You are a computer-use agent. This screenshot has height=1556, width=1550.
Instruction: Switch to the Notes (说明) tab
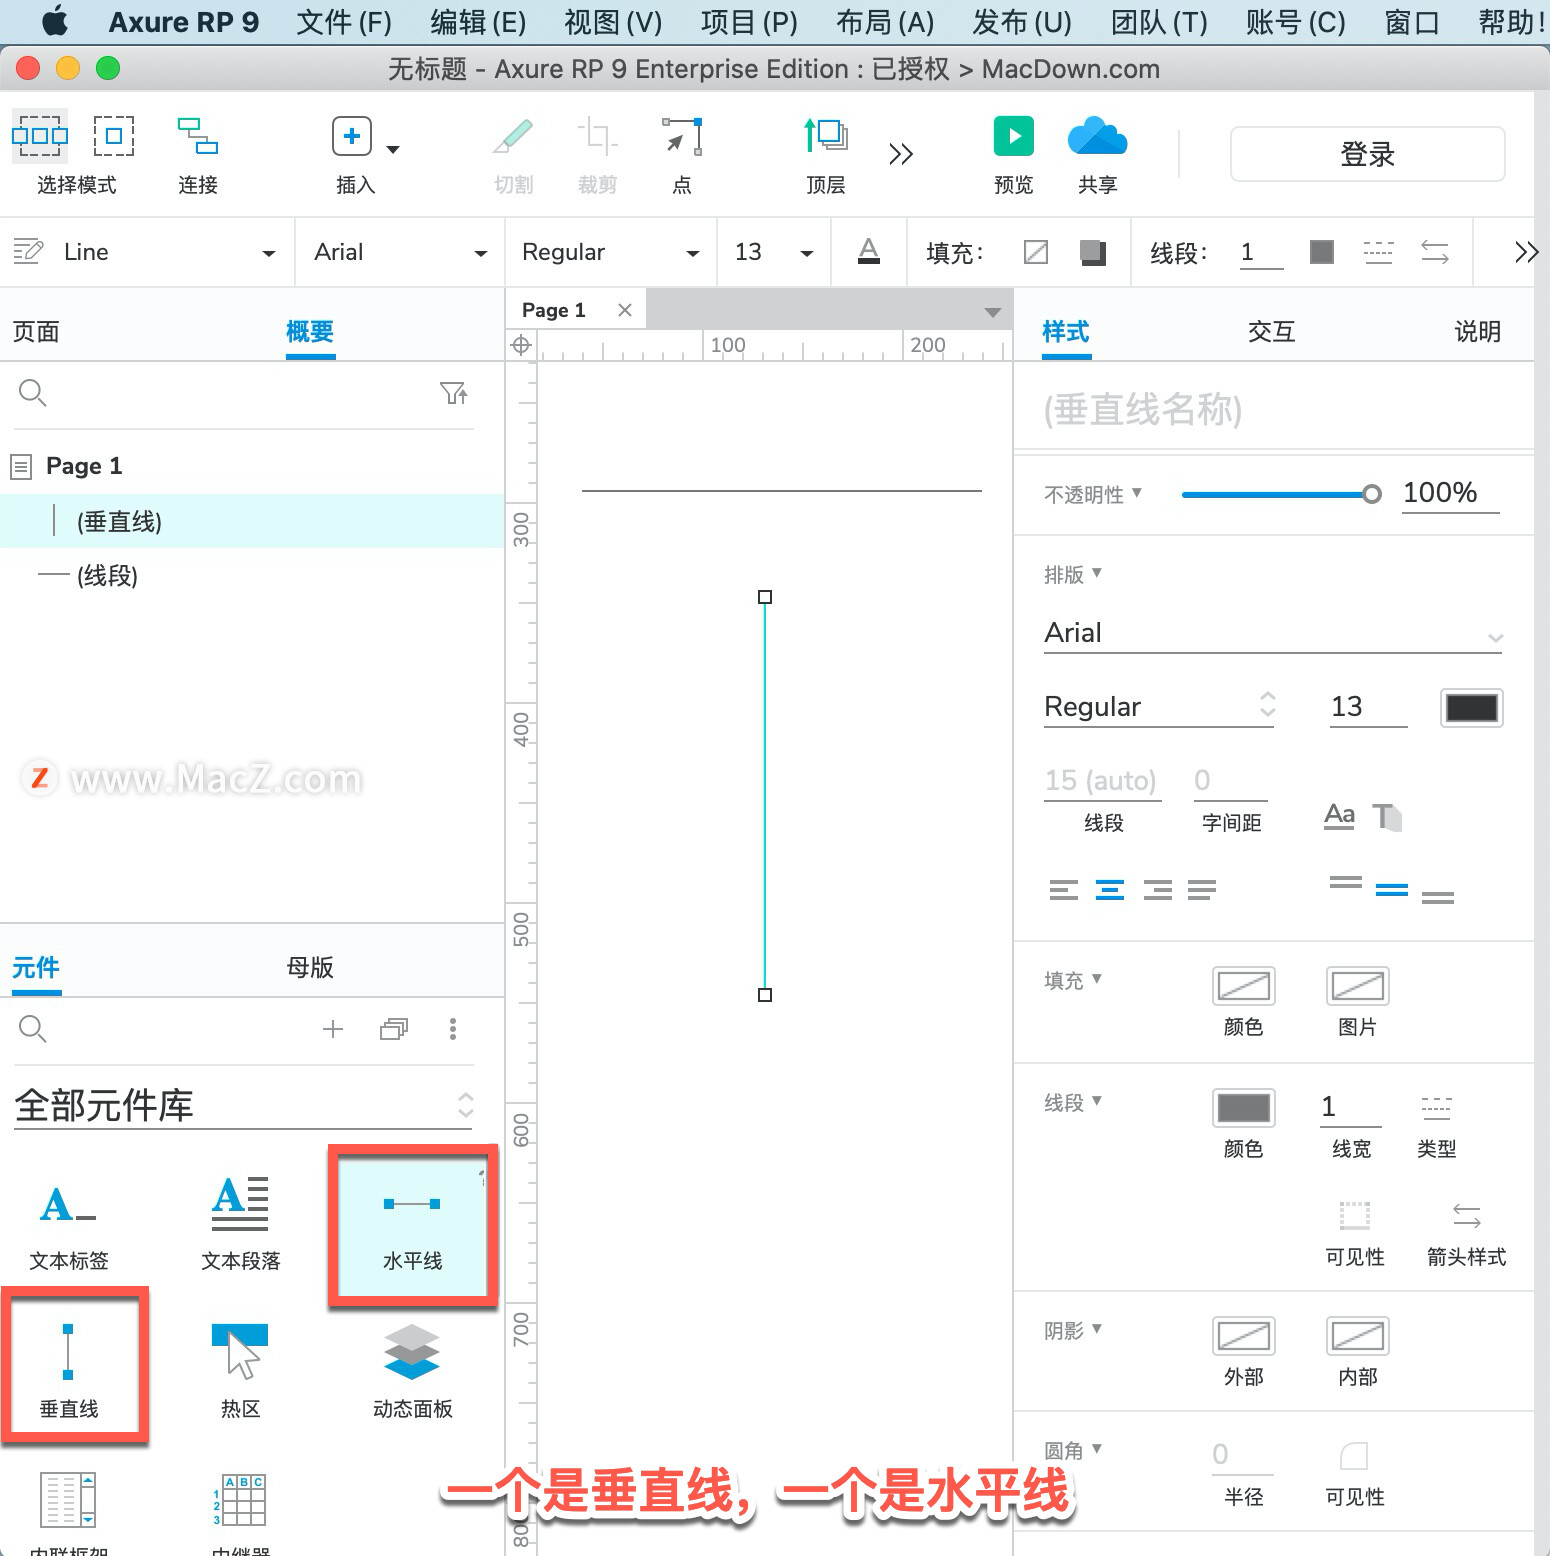[x=1478, y=332]
